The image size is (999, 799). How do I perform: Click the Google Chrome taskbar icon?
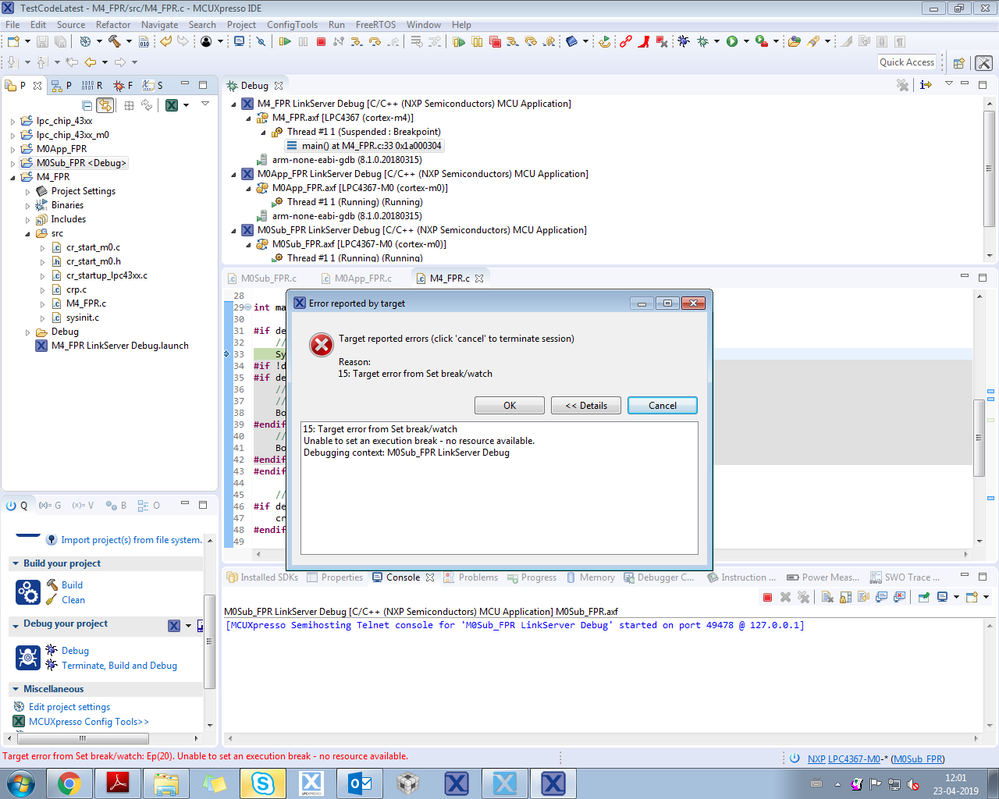tap(69, 783)
